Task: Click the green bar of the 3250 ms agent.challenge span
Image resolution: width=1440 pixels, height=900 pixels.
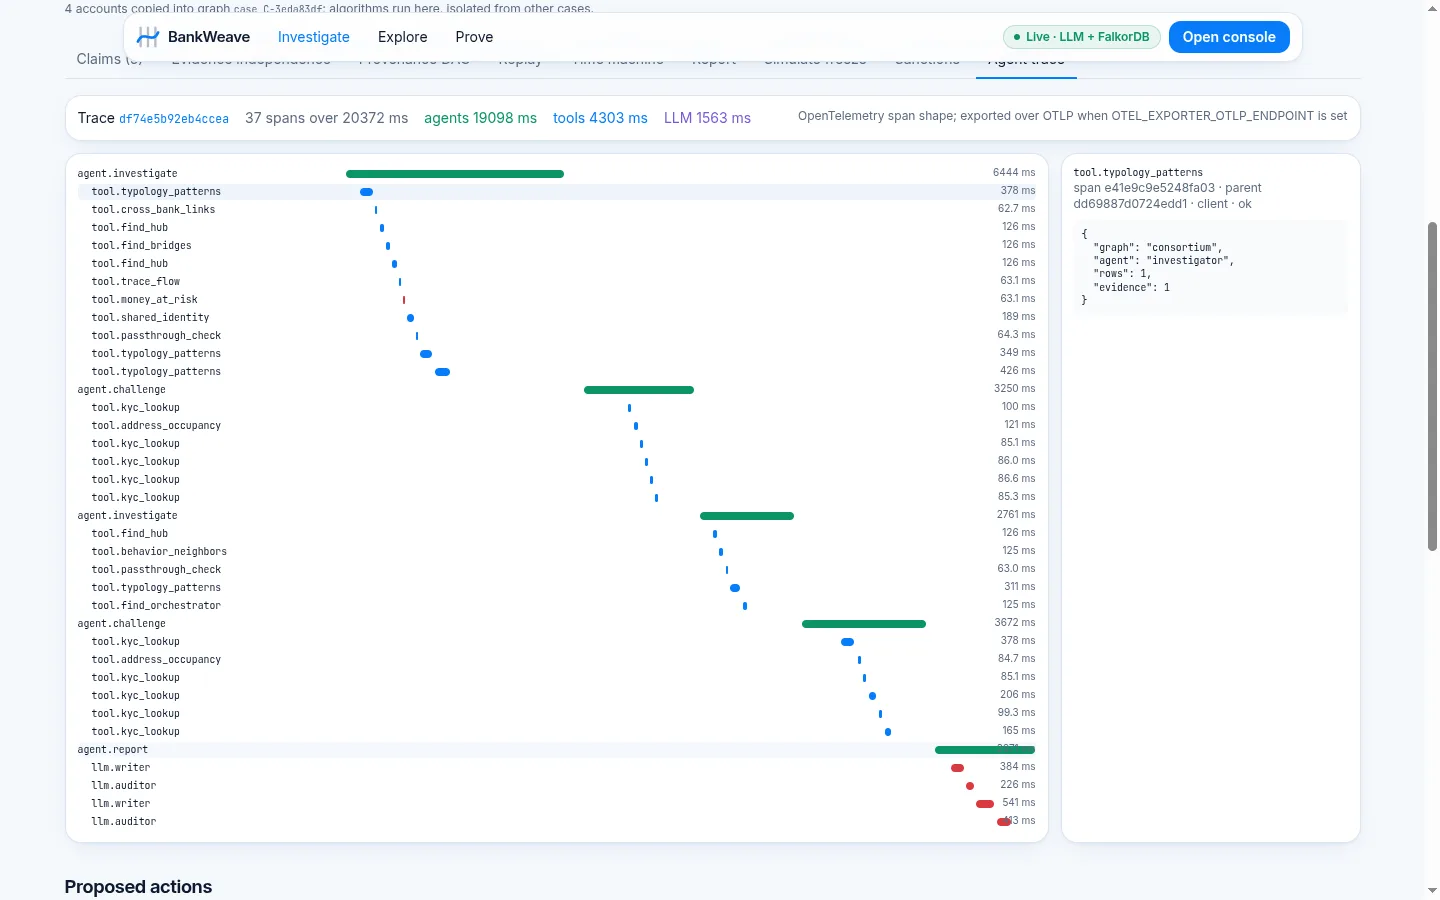Action: click(639, 390)
